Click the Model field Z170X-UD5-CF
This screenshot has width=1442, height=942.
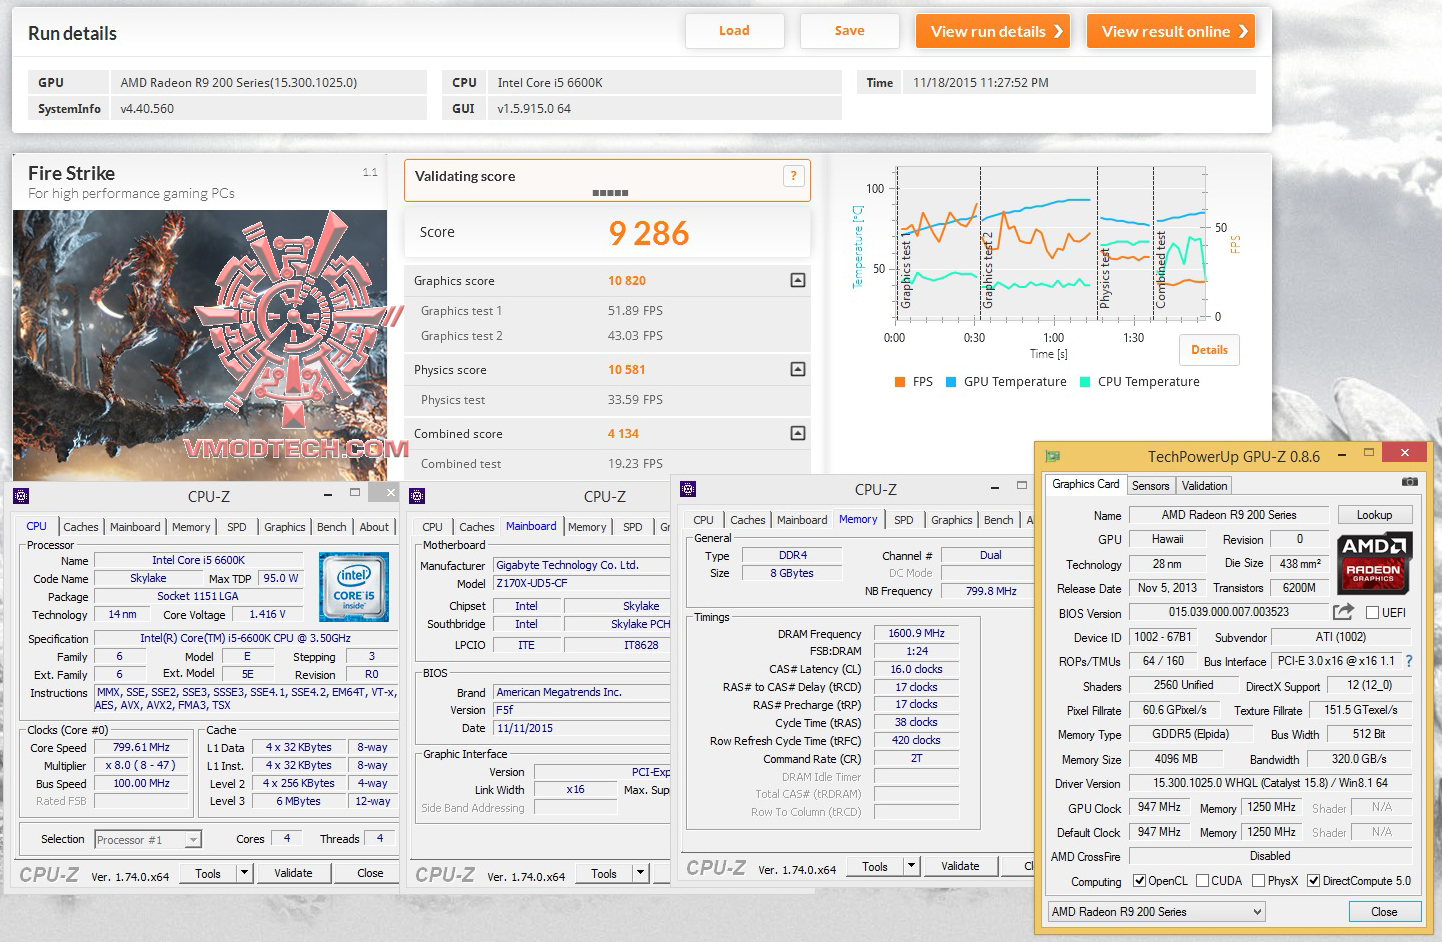[582, 583]
